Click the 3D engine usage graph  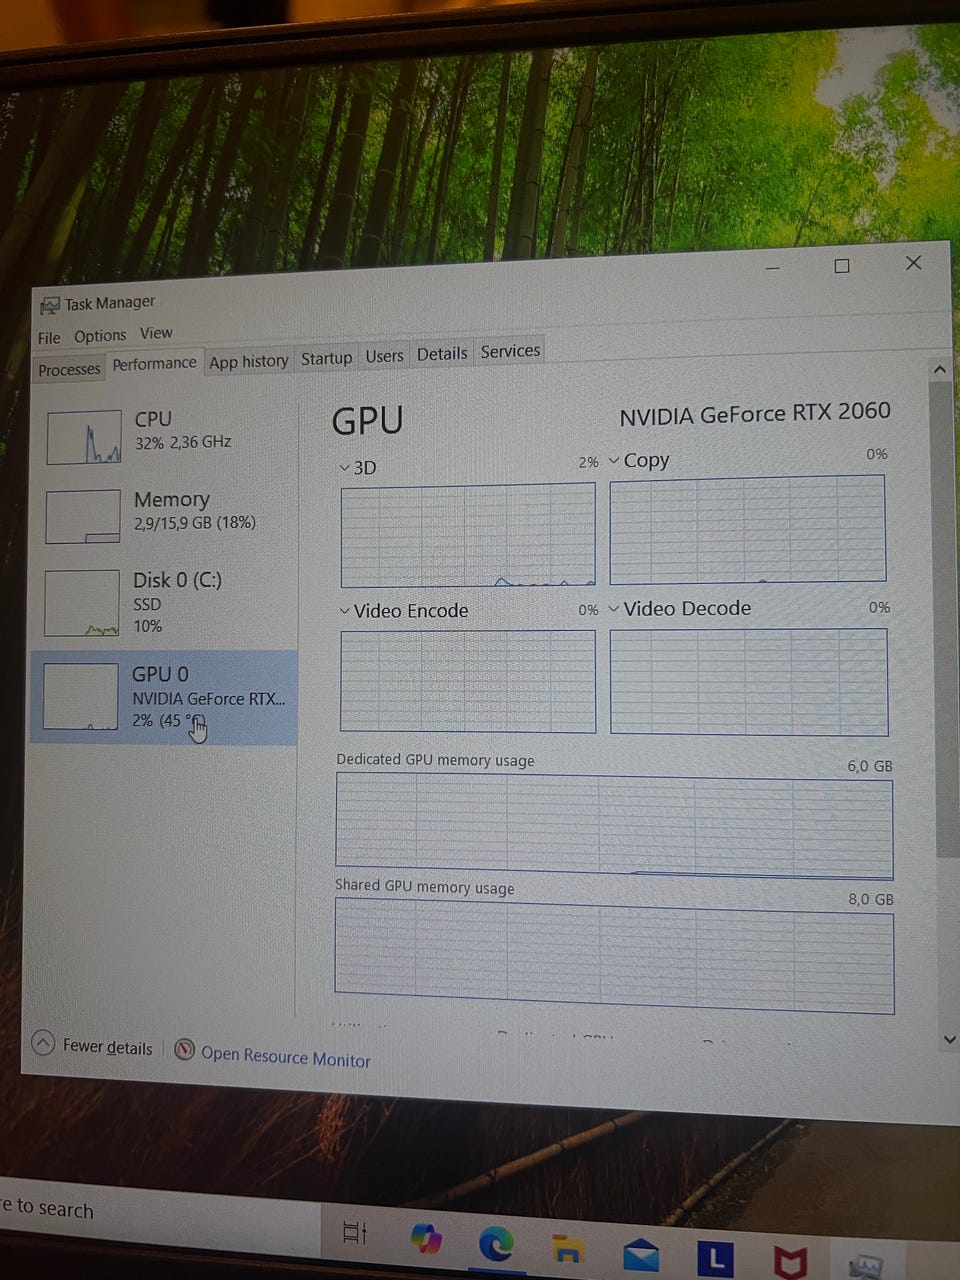tap(468, 535)
